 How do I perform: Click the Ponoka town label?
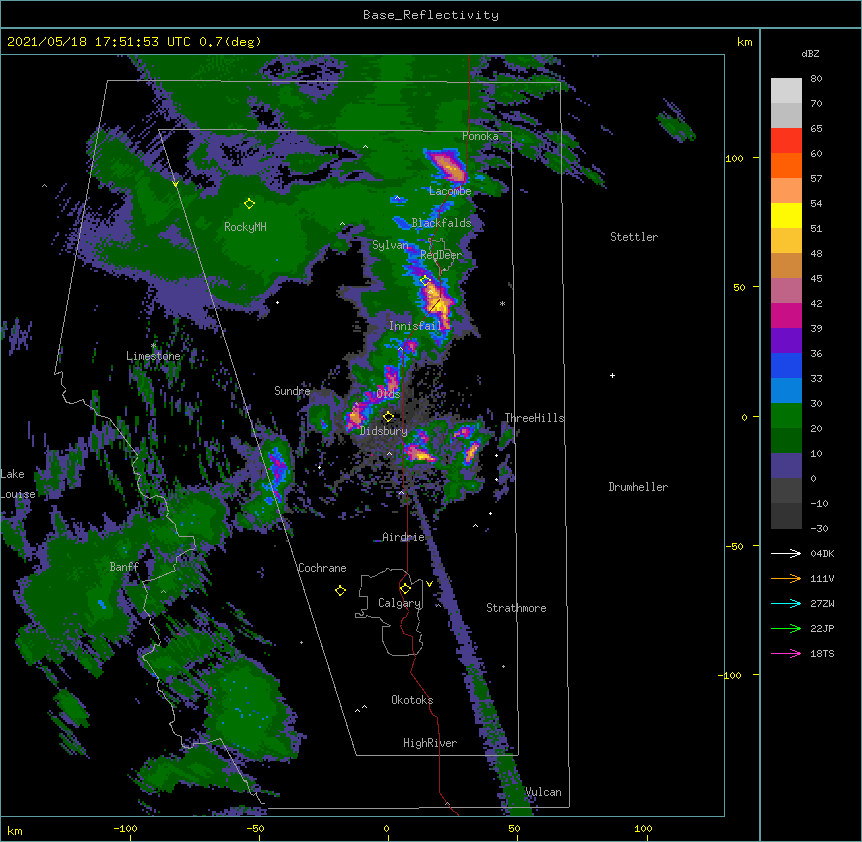[x=480, y=136]
